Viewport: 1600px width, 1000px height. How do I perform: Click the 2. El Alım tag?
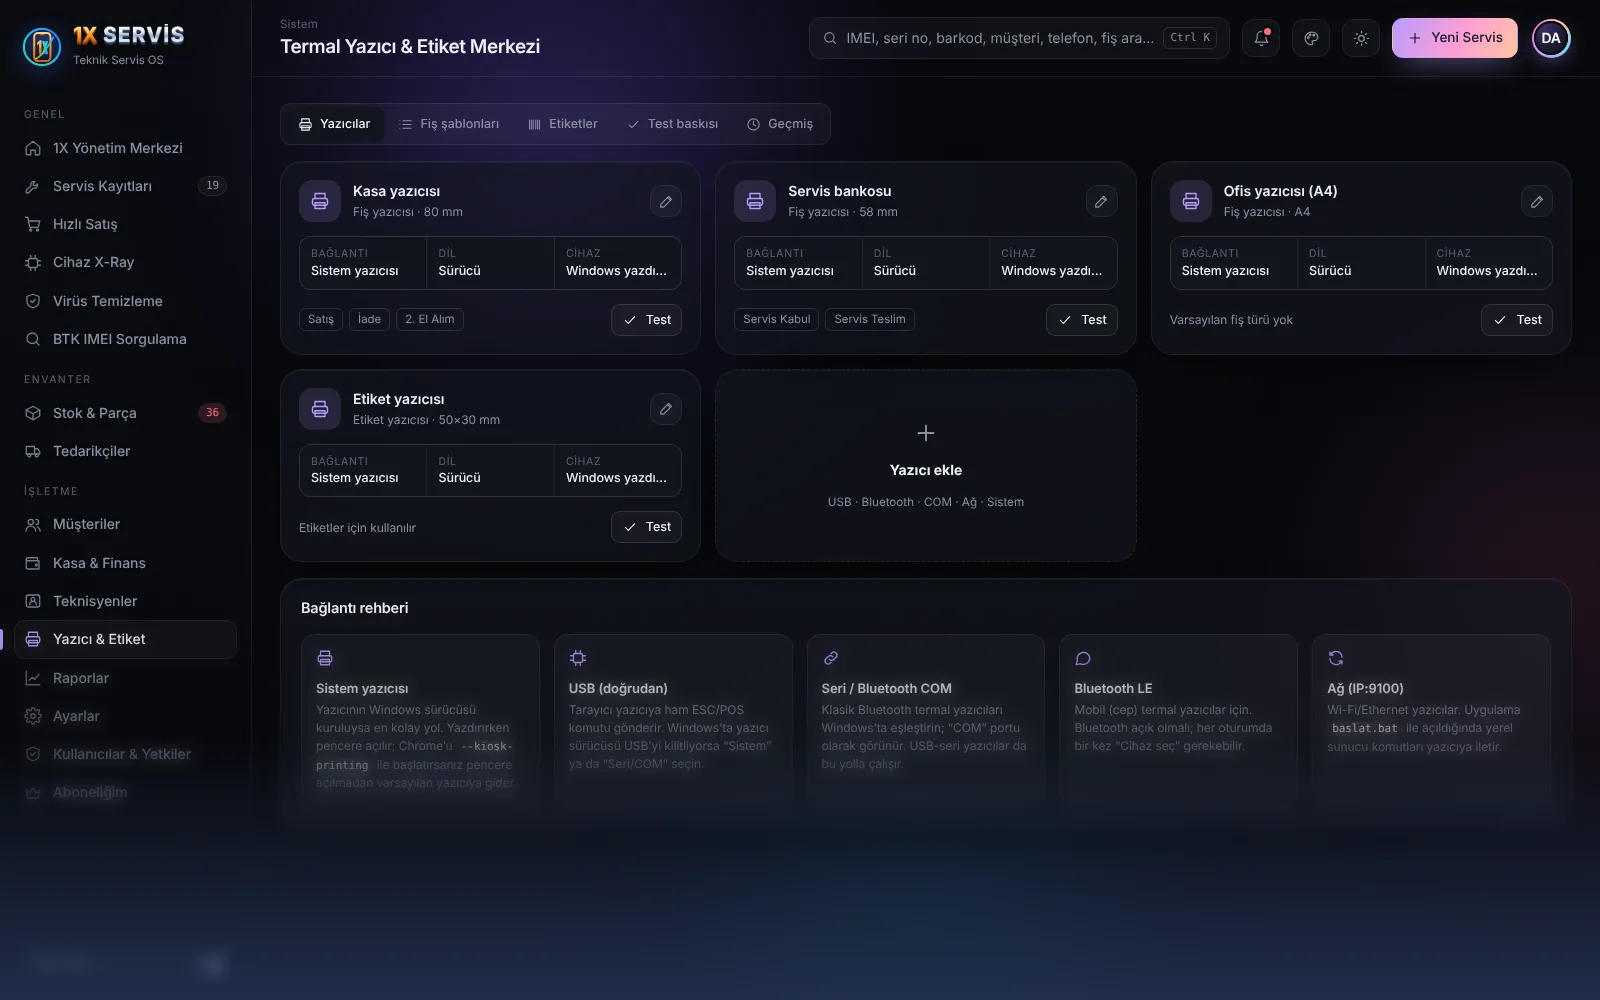coord(430,319)
